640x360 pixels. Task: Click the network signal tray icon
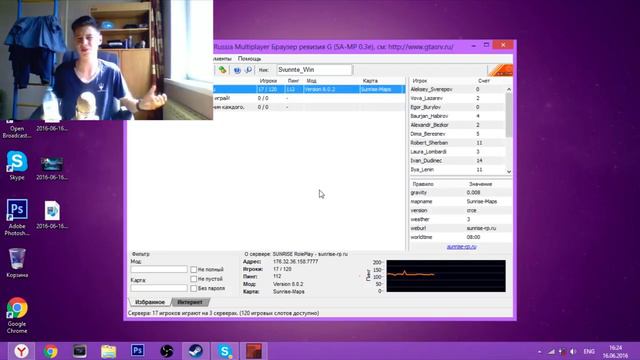[x=551, y=351]
